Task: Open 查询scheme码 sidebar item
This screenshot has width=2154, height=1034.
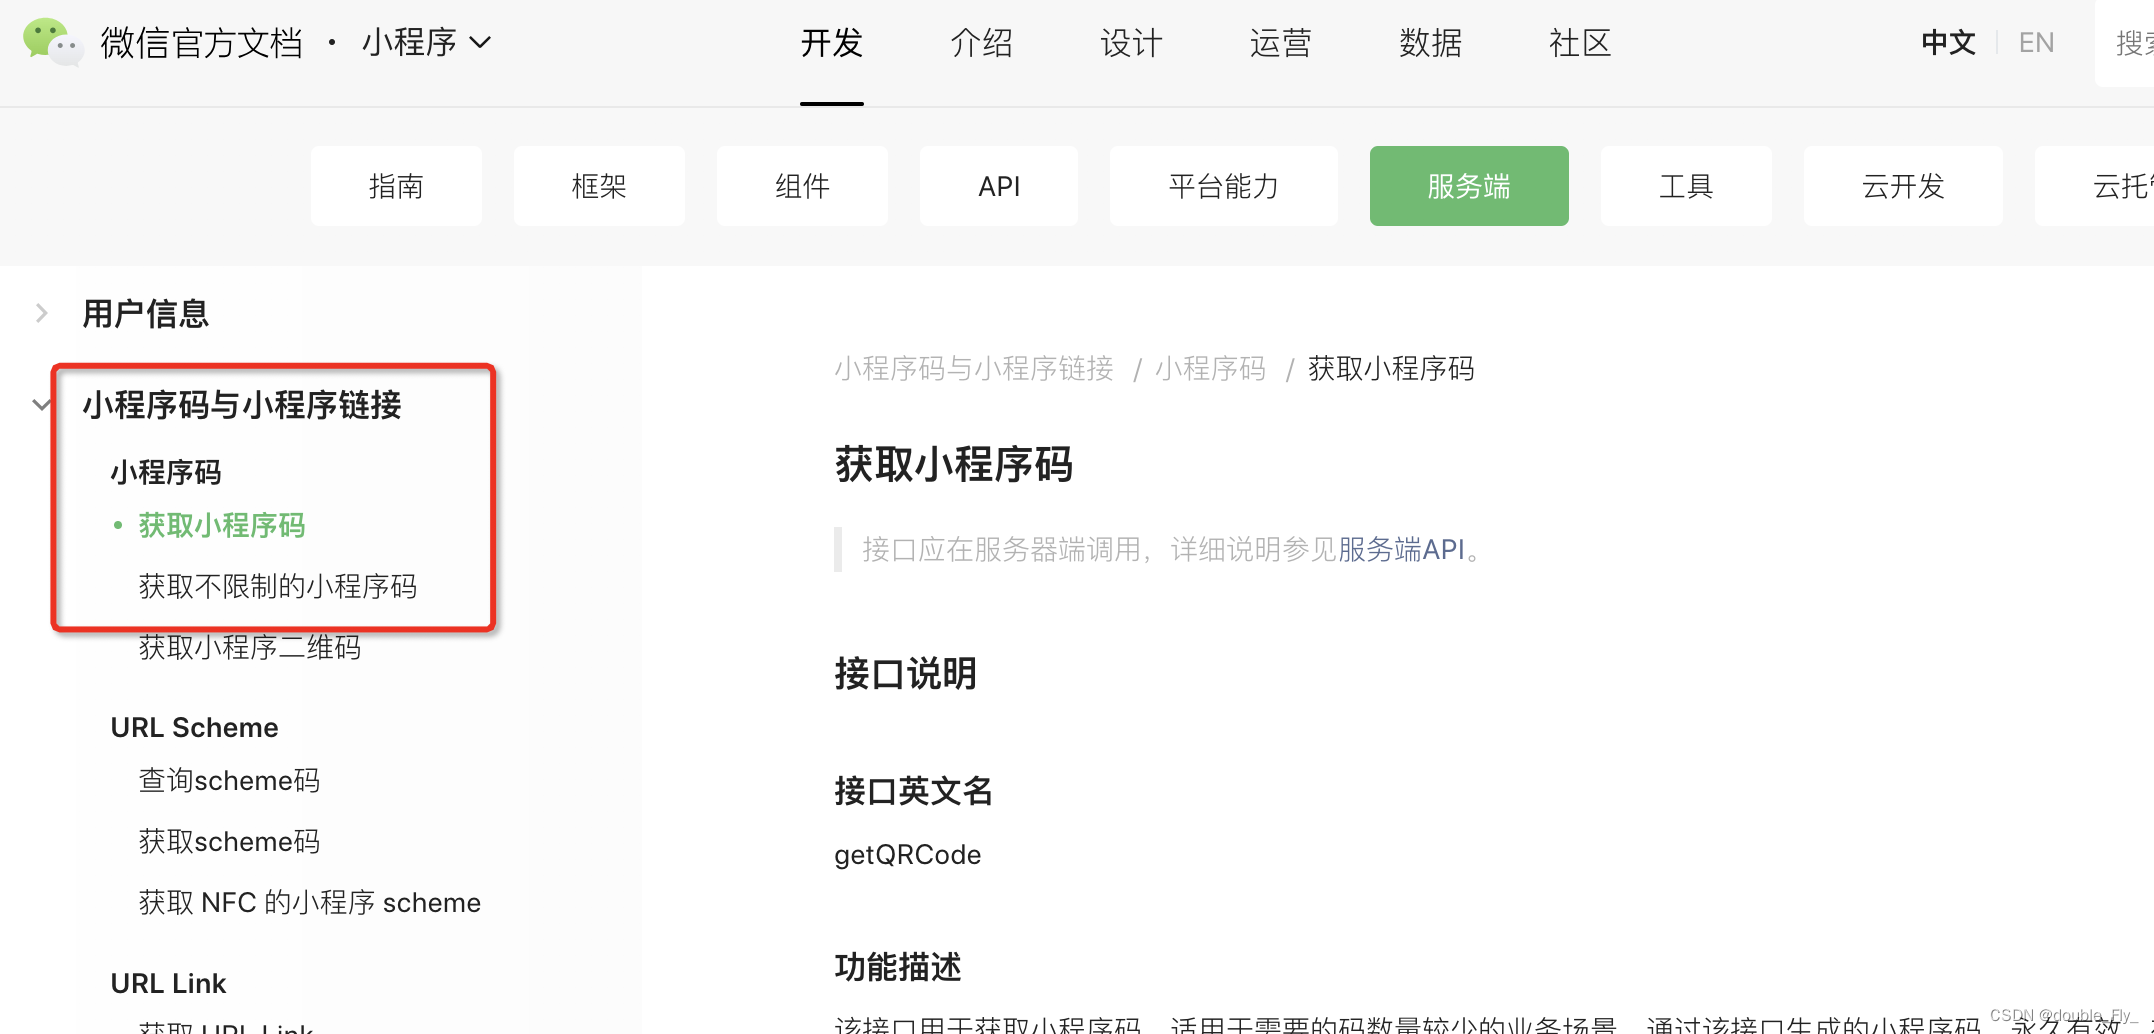Action: click(x=229, y=781)
